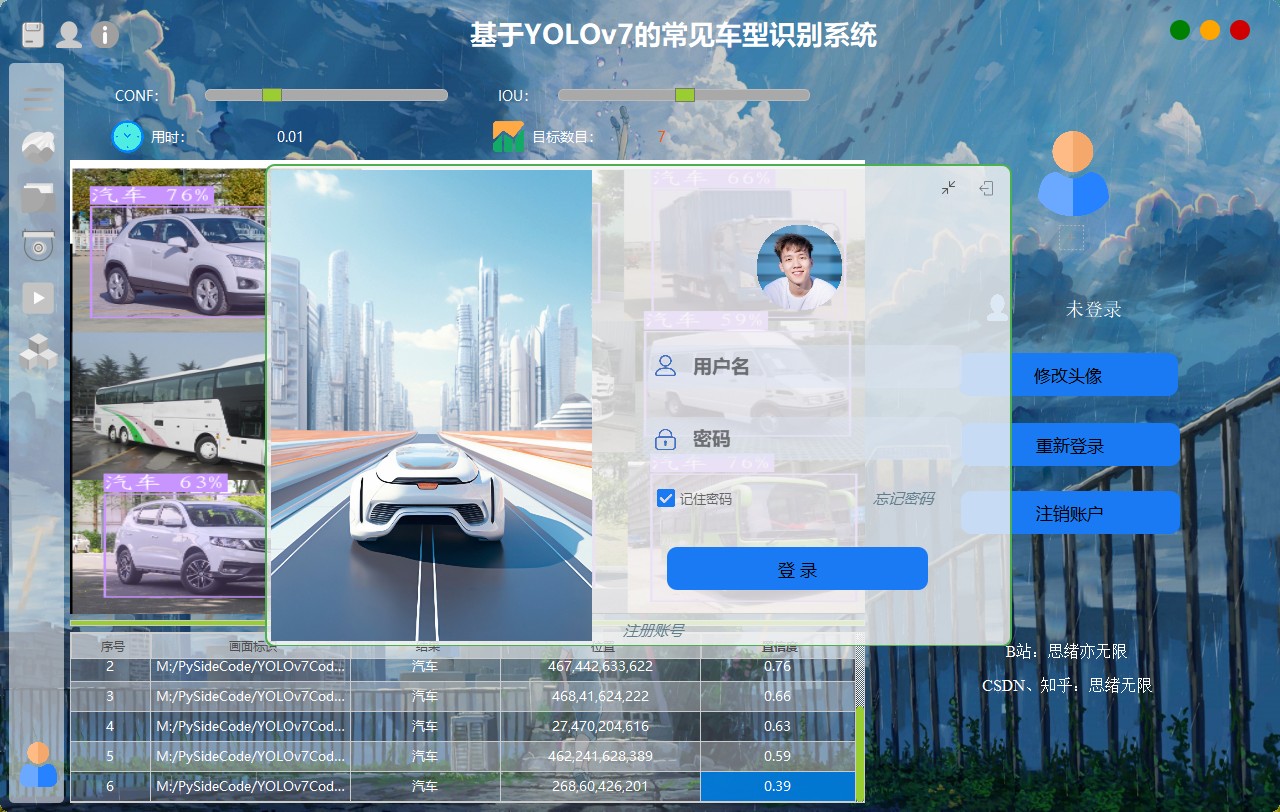This screenshot has height=812, width=1280.
Task: Click the green results table scrollbar
Action: pyautogui.click(x=860, y=755)
